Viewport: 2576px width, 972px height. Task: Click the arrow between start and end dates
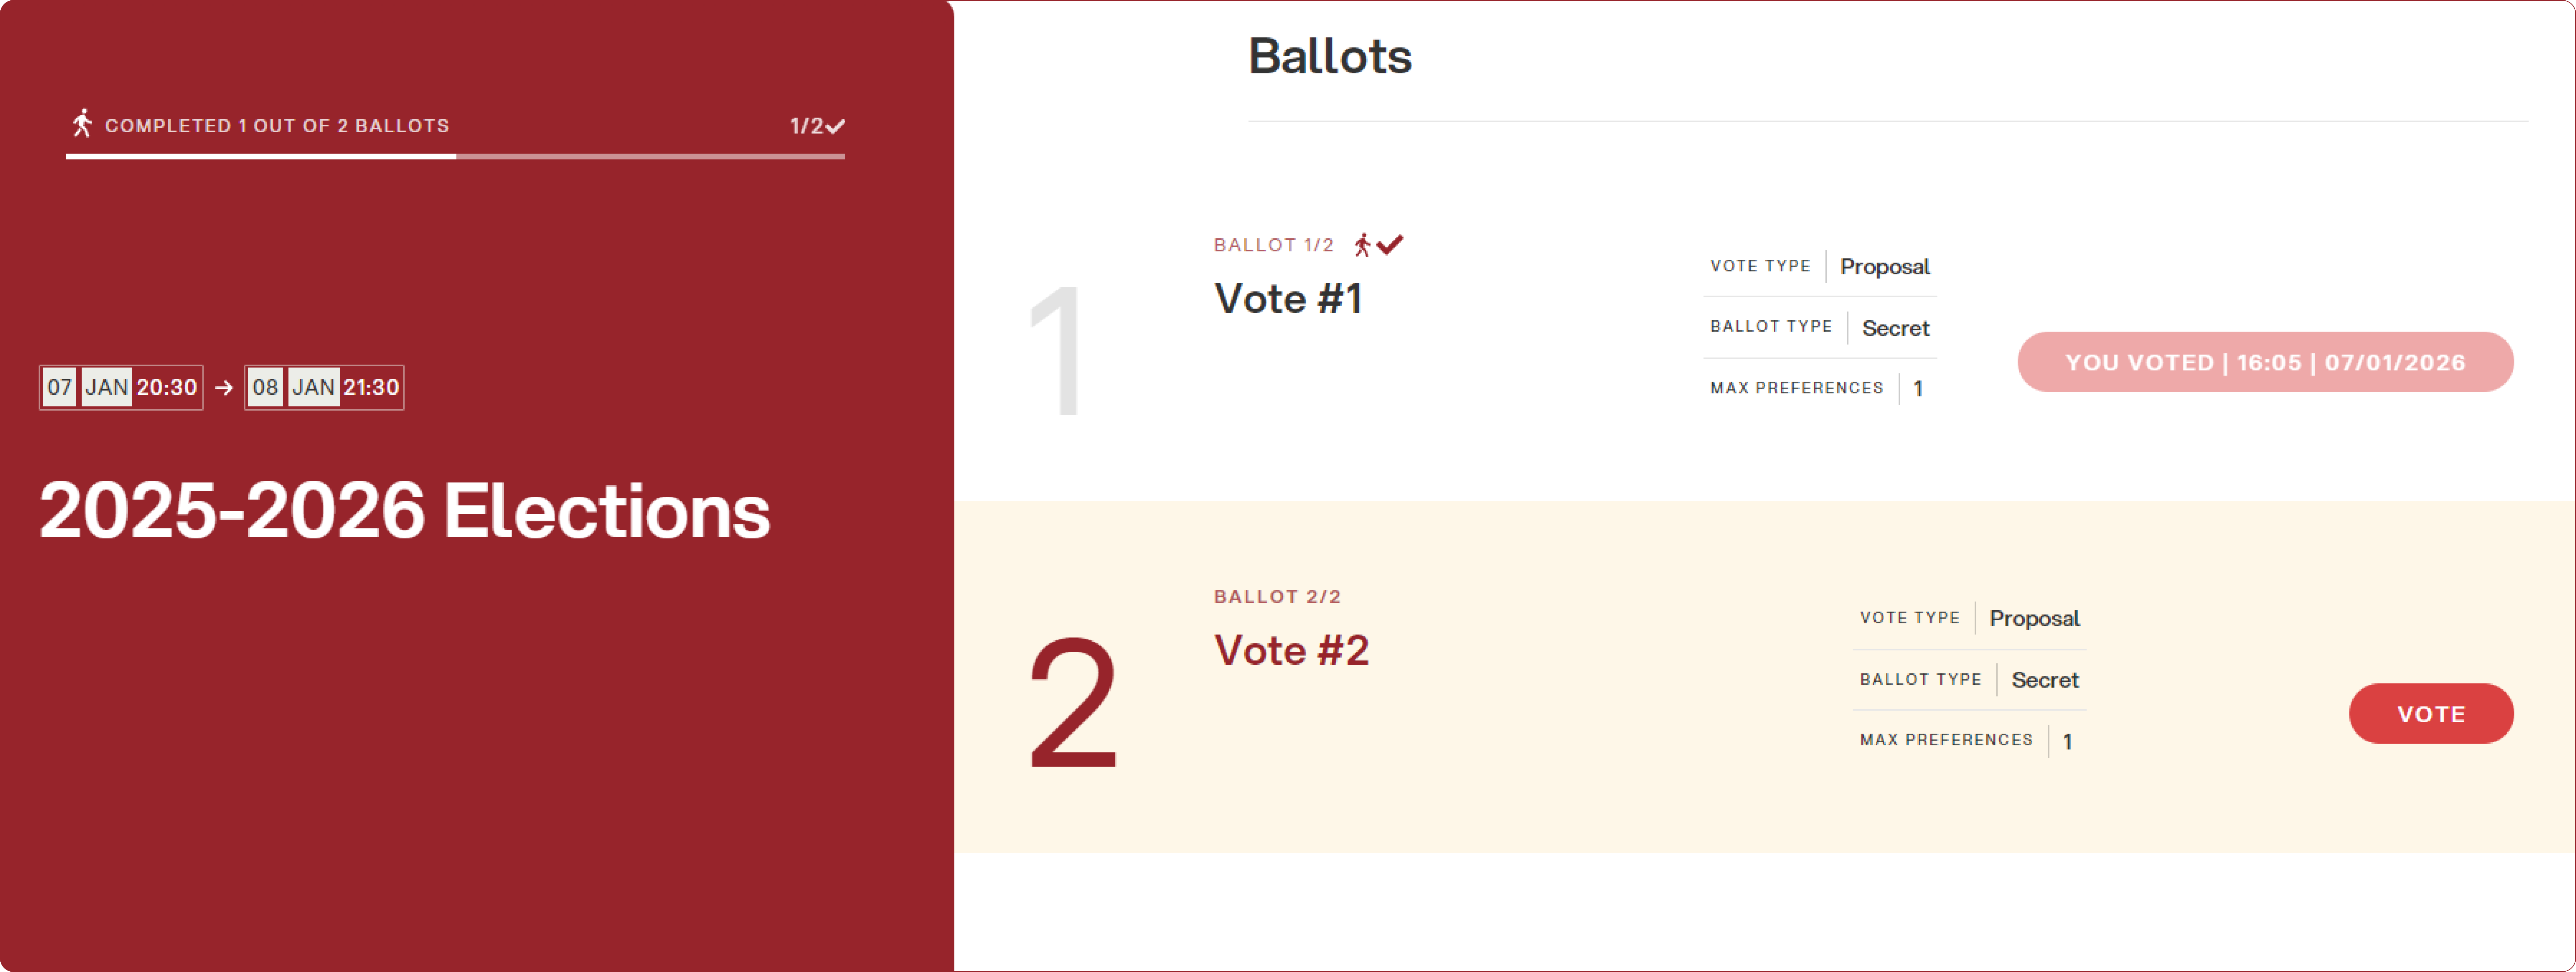tap(224, 388)
